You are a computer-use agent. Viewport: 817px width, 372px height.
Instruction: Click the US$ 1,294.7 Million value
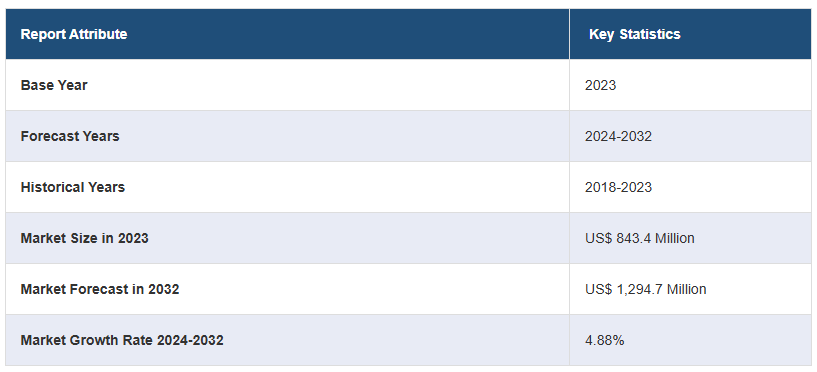646,289
